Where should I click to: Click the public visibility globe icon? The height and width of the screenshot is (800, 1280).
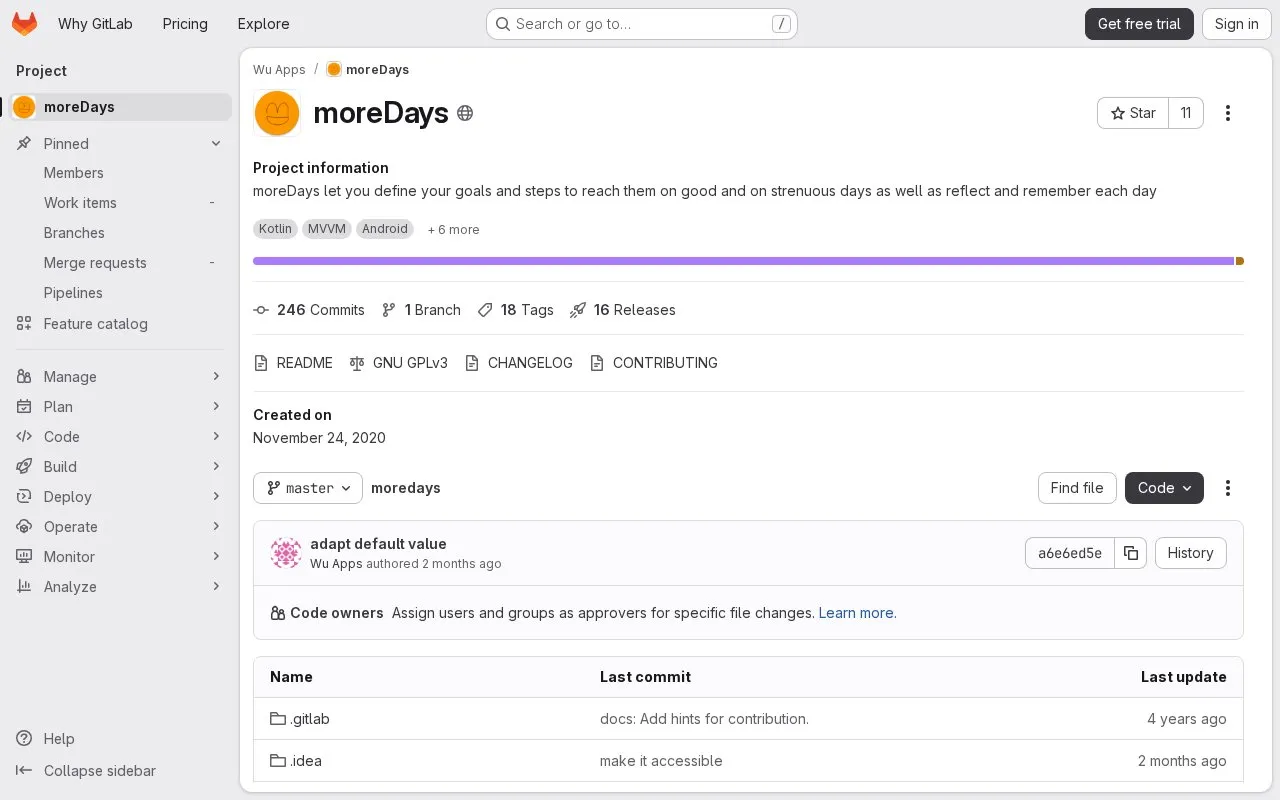[x=465, y=113]
